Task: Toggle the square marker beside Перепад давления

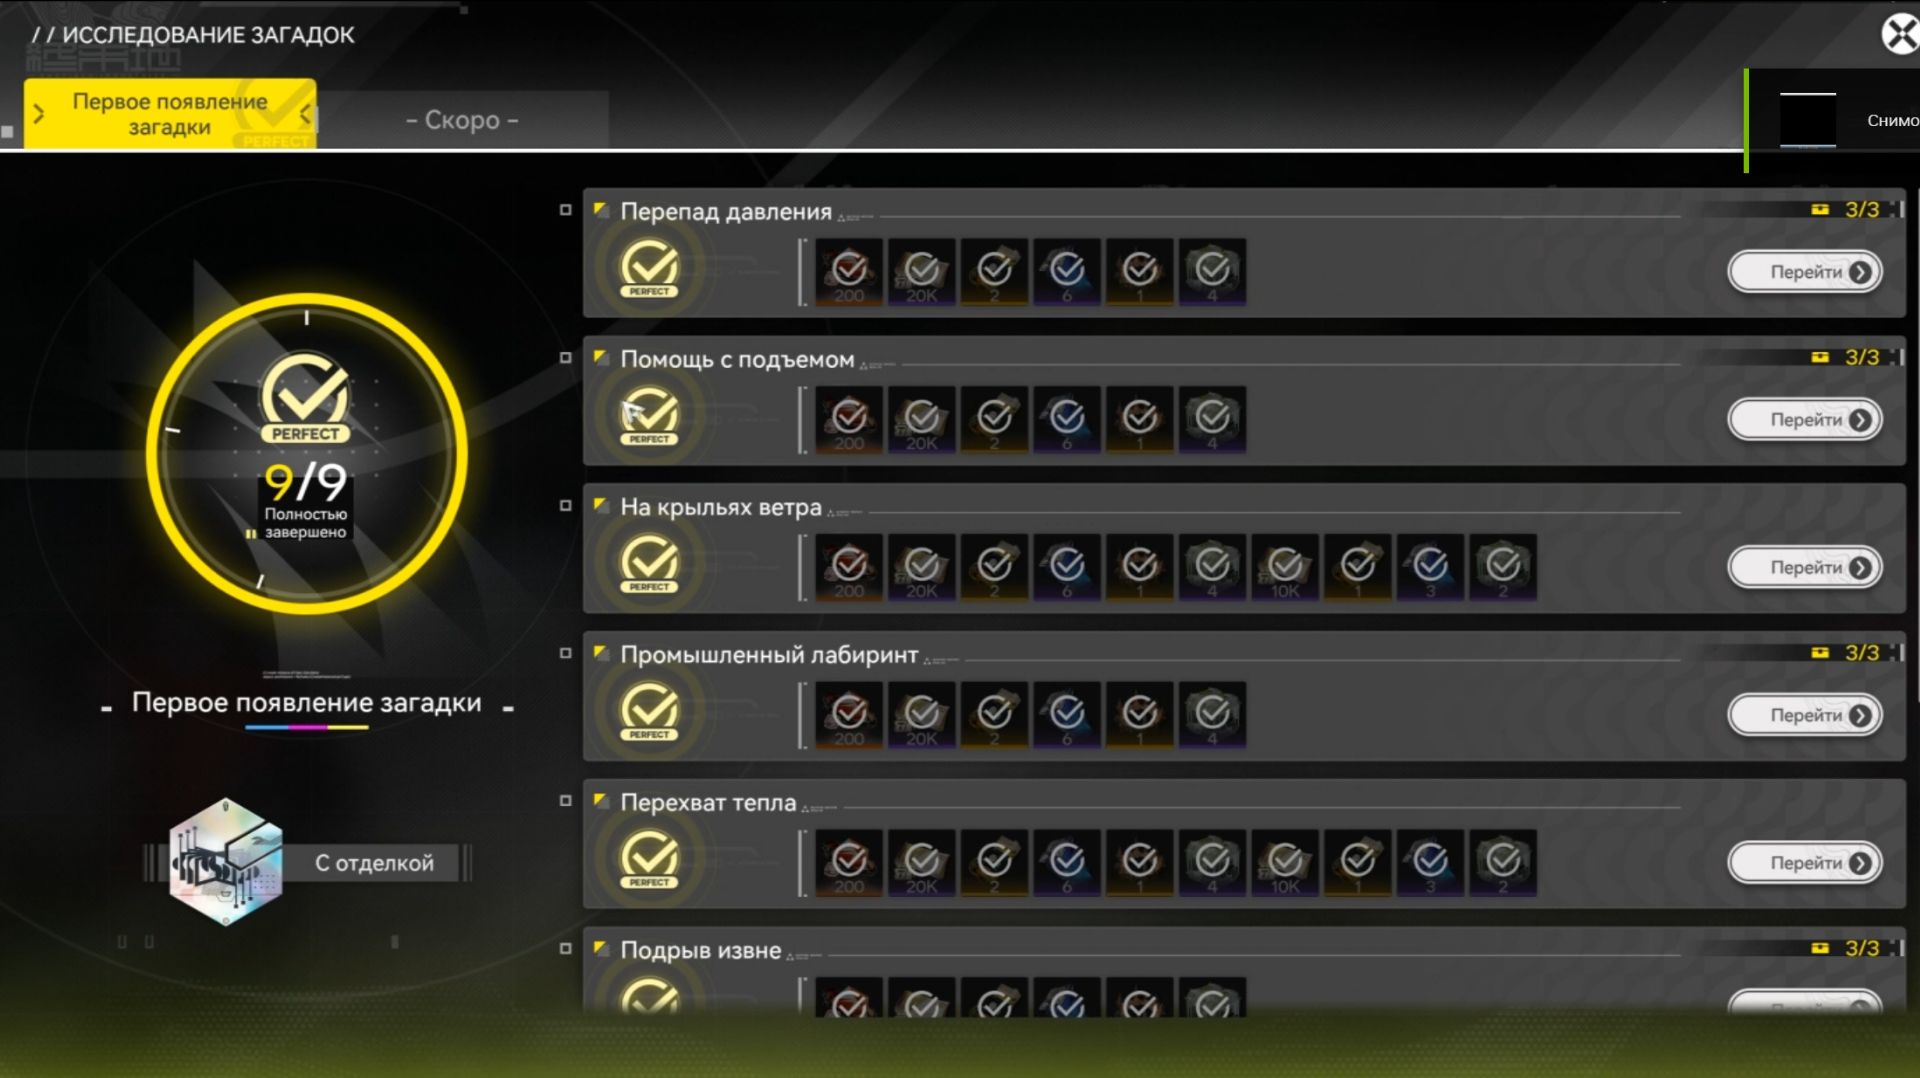Action: (565, 210)
